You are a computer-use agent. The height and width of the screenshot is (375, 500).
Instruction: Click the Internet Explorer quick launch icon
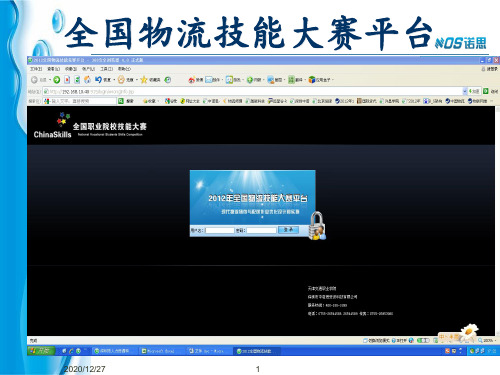(x=71, y=351)
